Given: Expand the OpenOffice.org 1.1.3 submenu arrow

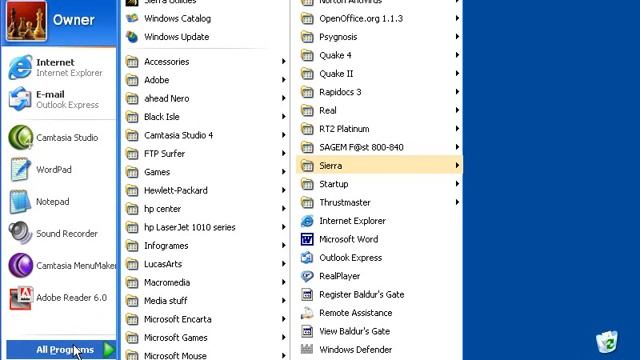Looking at the screenshot, I should pos(457,18).
